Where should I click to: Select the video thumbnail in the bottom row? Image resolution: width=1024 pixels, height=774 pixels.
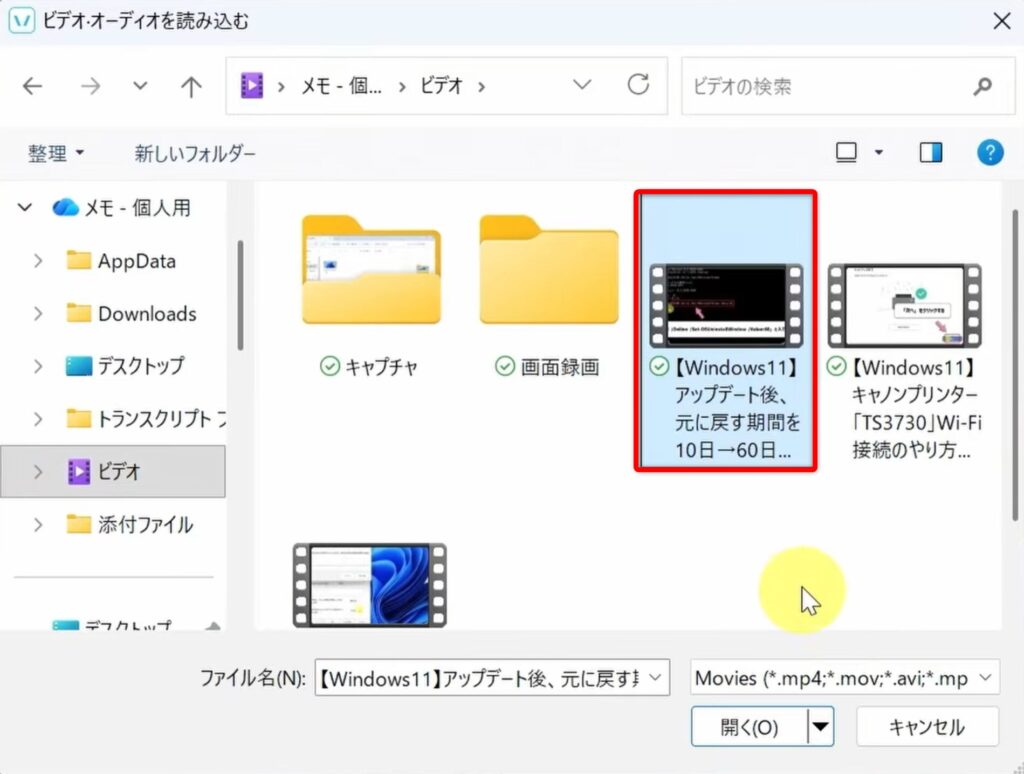click(x=370, y=585)
